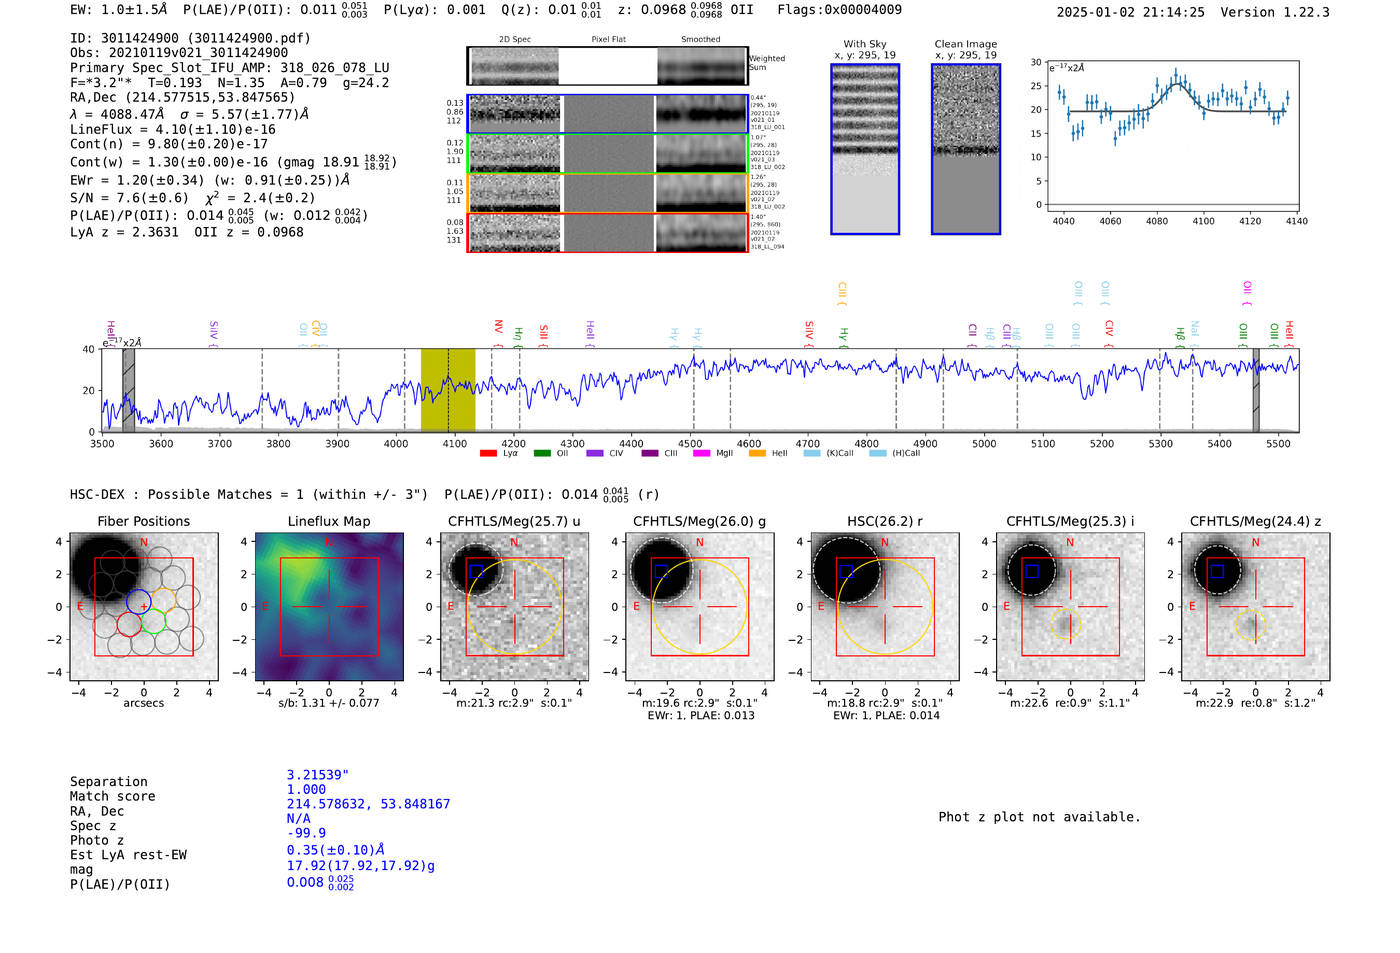Click the Clean Image panel

(x=966, y=149)
